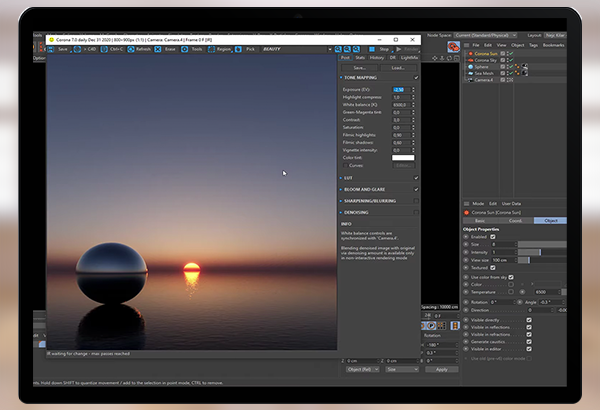The width and height of the screenshot is (600, 410).
Task: Click the Sea Mesh material tag
Action: (525, 73)
